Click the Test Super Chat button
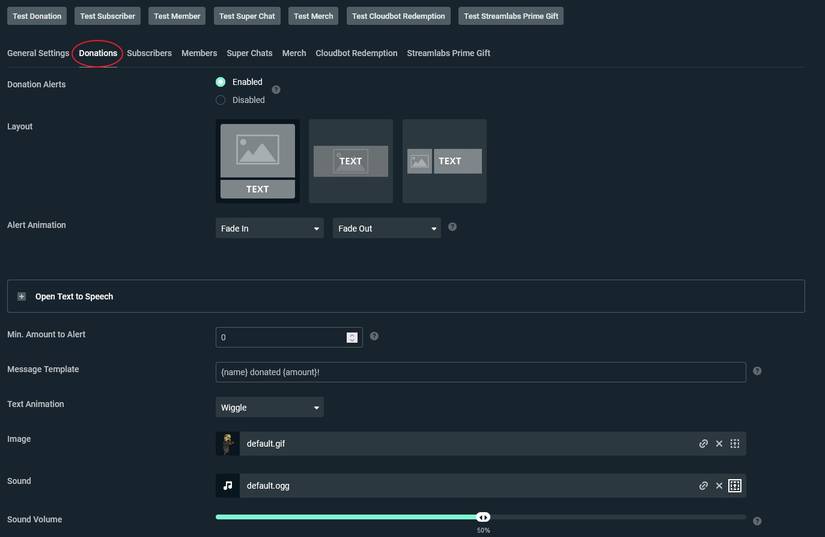The width and height of the screenshot is (825, 537). 247,16
